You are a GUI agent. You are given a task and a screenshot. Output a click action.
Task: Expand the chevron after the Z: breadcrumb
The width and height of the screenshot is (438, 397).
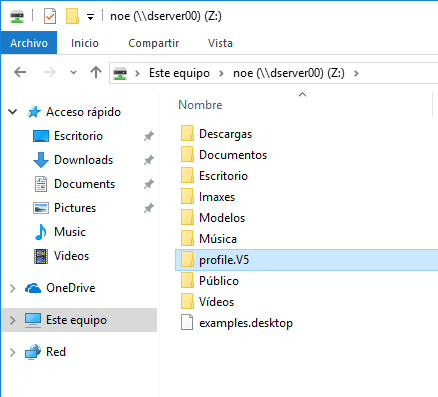(x=356, y=73)
